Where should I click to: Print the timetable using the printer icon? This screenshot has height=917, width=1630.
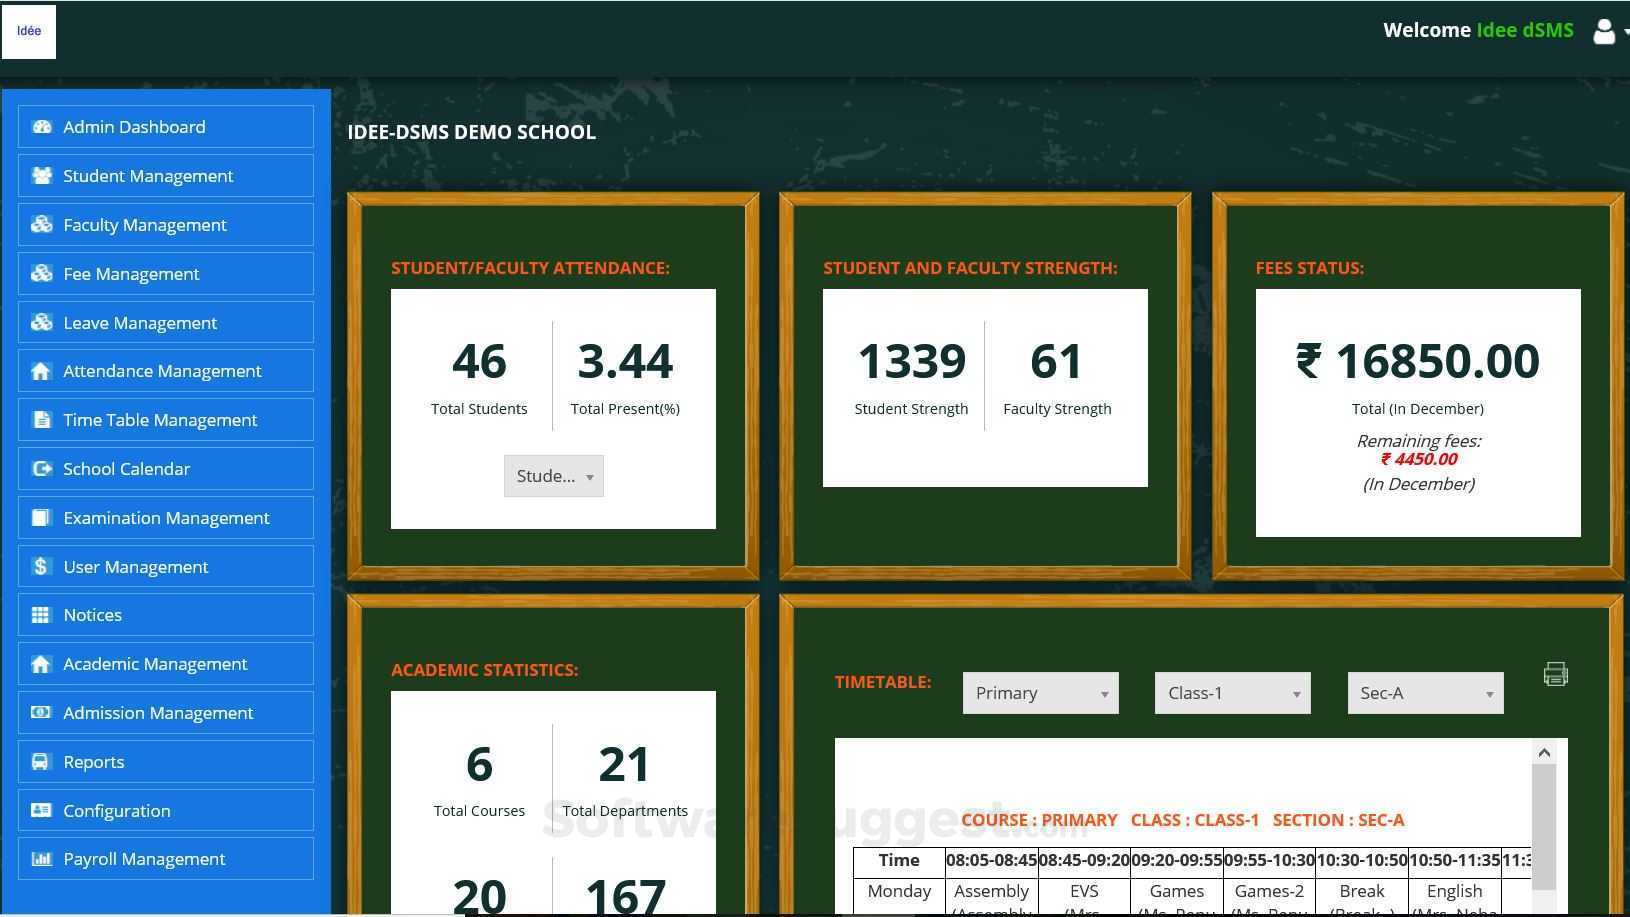pos(1555,674)
